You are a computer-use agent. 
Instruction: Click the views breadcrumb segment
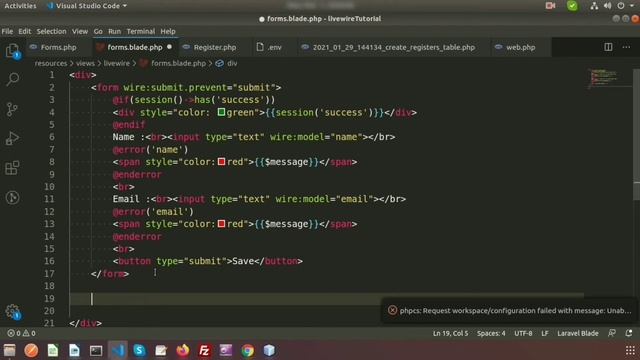[85, 63]
